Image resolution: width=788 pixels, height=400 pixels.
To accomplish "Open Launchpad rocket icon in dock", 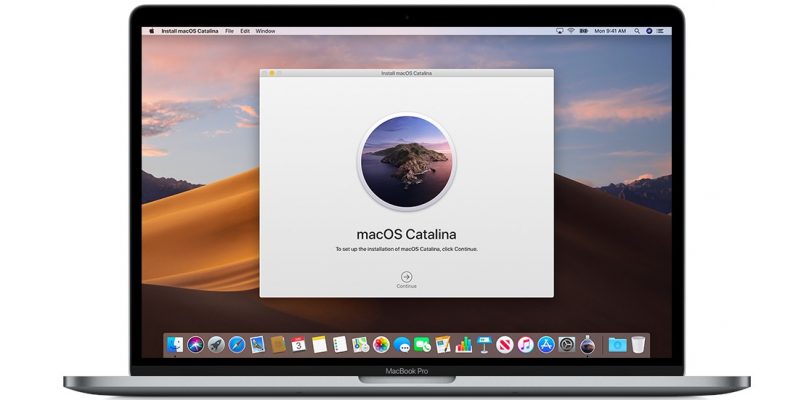I will point(216,344).
